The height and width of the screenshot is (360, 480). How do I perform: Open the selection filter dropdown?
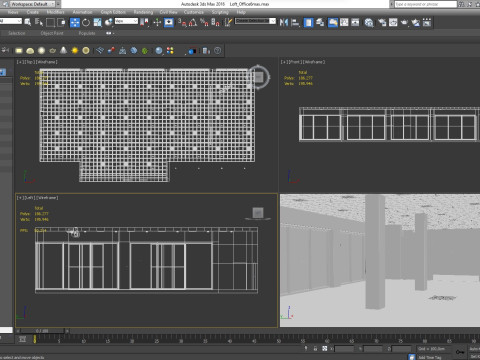coord(11,21)
